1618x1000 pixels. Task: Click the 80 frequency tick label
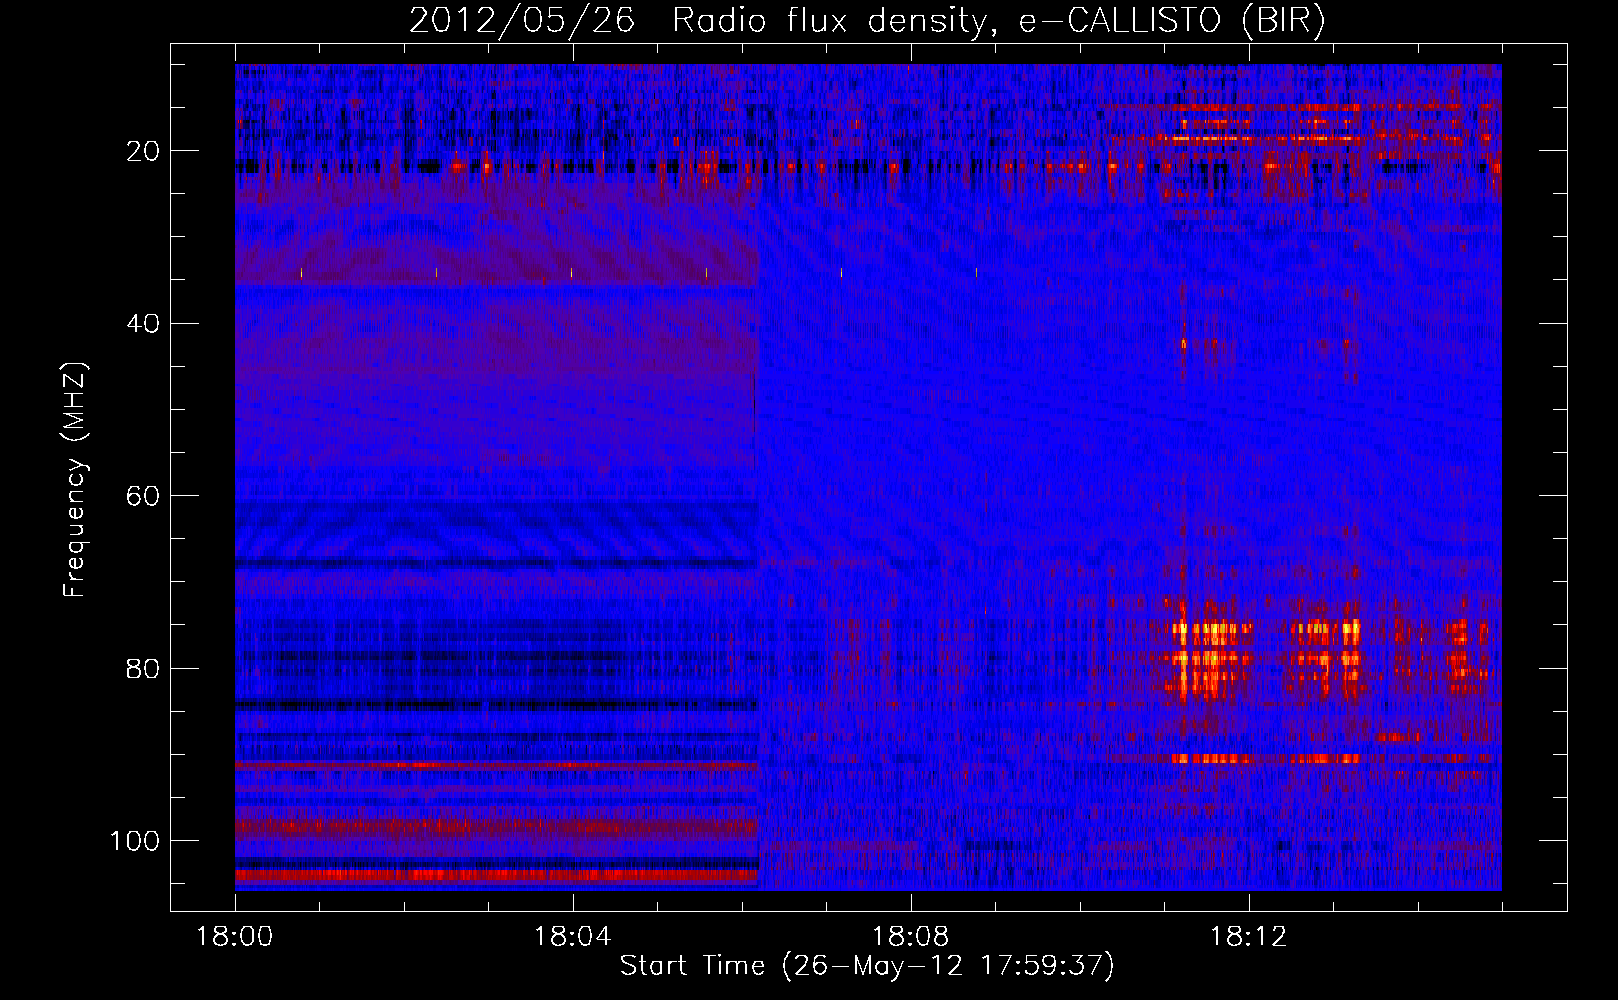tap(143, 668)
